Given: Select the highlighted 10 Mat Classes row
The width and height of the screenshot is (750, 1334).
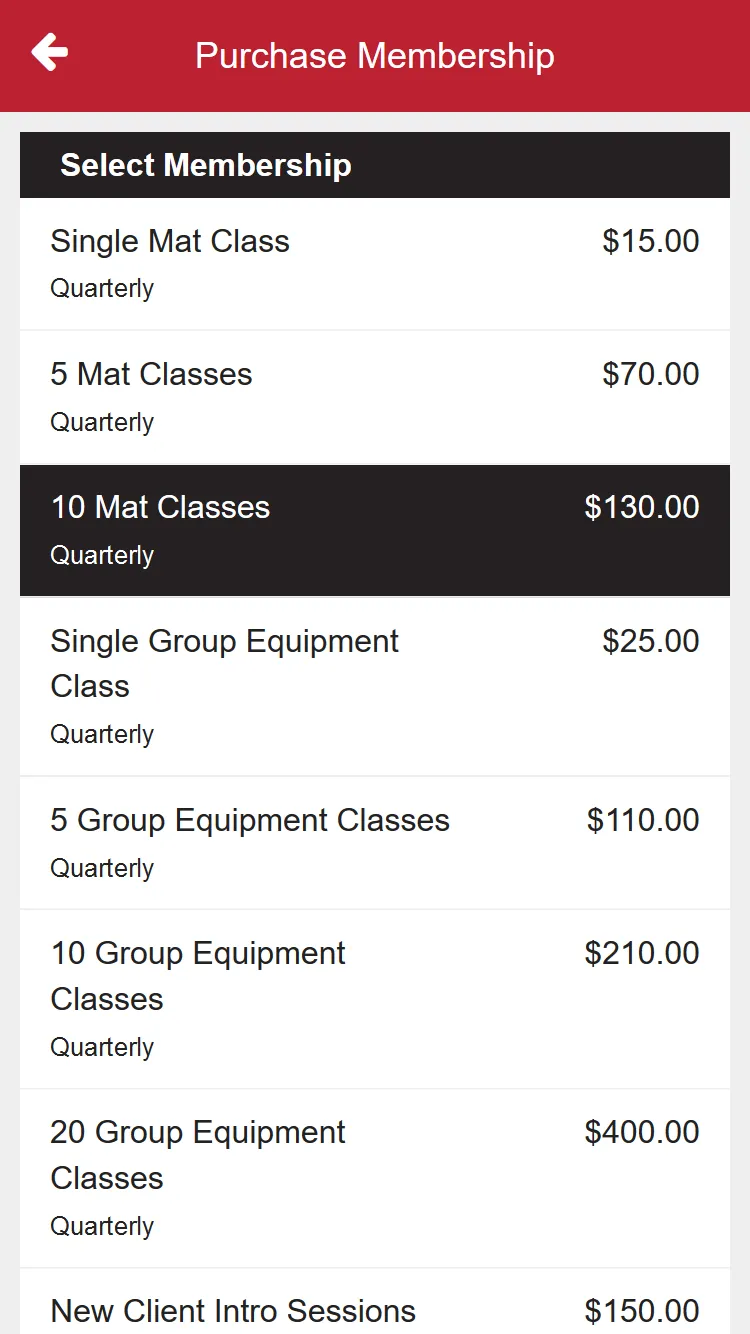Looking at the screenshot, I should (375, 530).
